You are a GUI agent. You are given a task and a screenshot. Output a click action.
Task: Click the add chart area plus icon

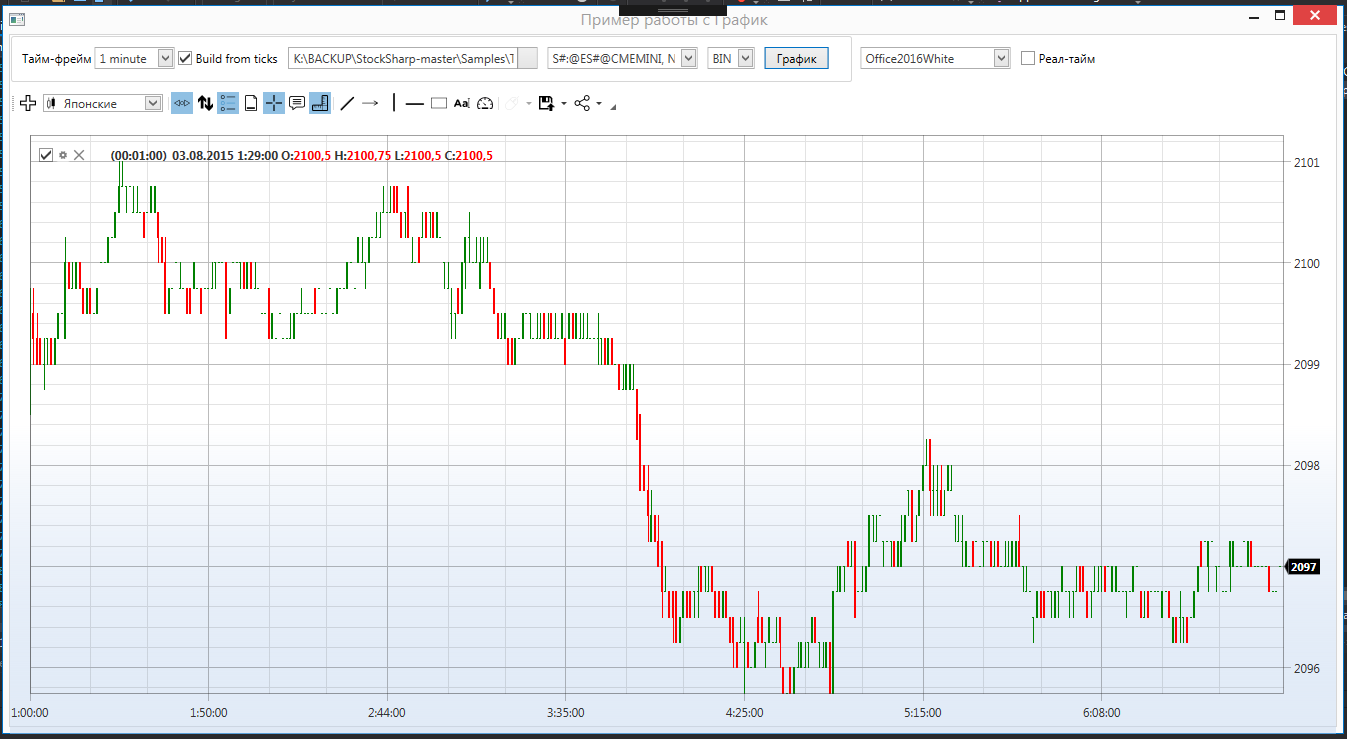click(x=28, y=103)
